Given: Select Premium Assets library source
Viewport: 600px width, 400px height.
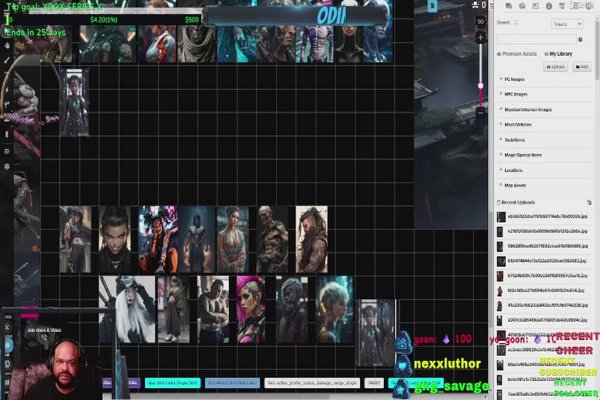Looking at the screenshot, I should pyautogui.click(x=517, y=54).
